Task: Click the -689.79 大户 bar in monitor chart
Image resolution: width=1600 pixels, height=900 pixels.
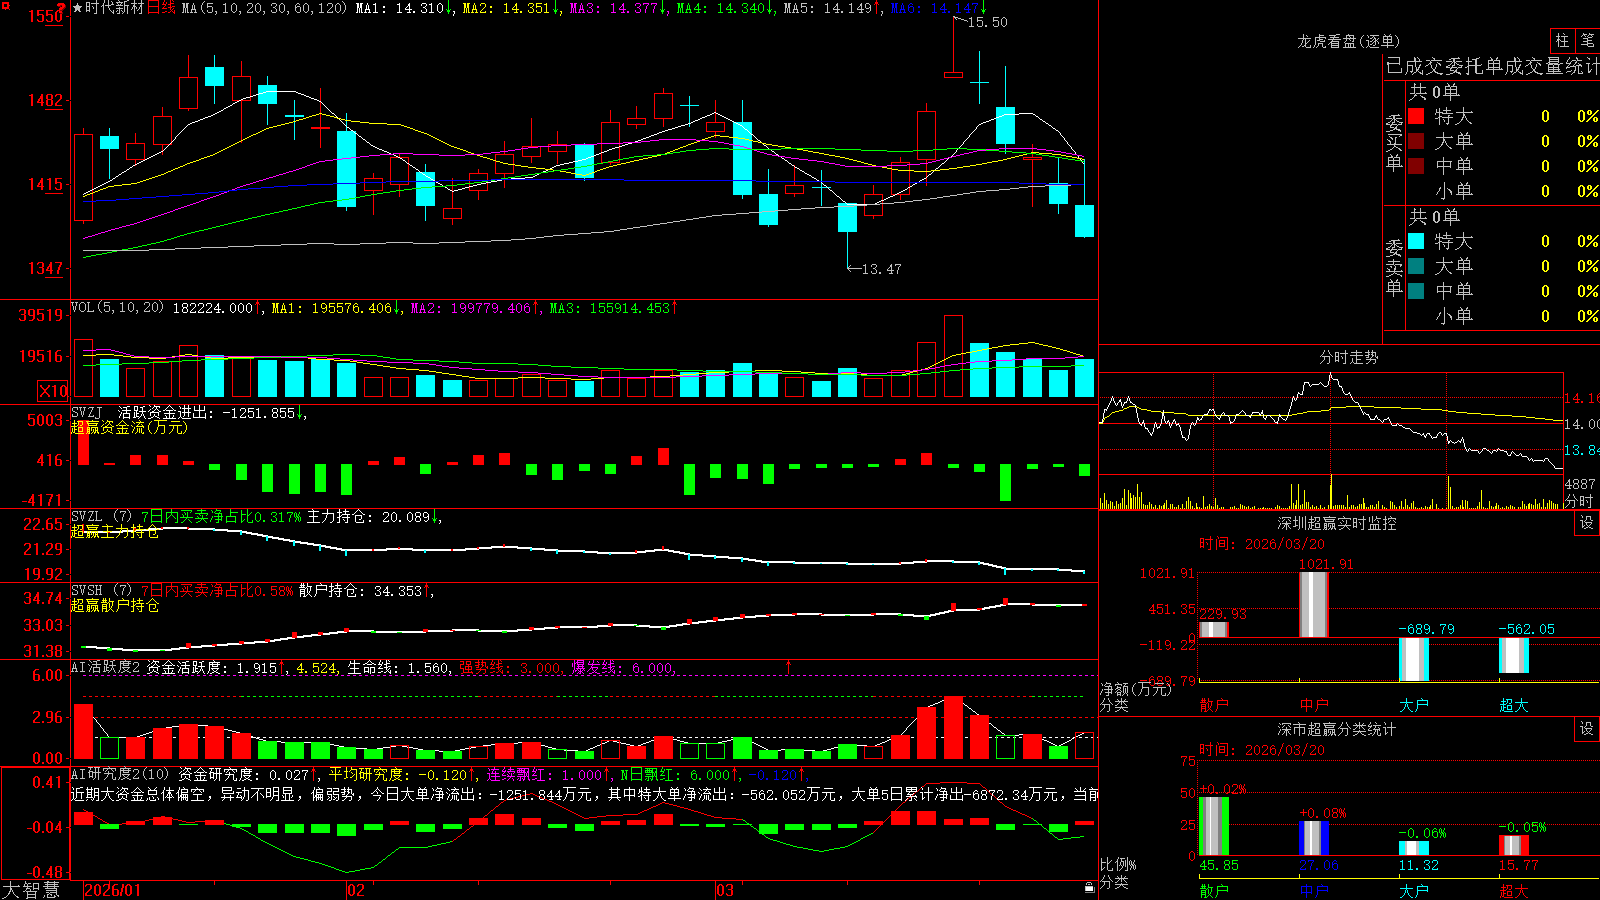Action: pos(1413,659)
